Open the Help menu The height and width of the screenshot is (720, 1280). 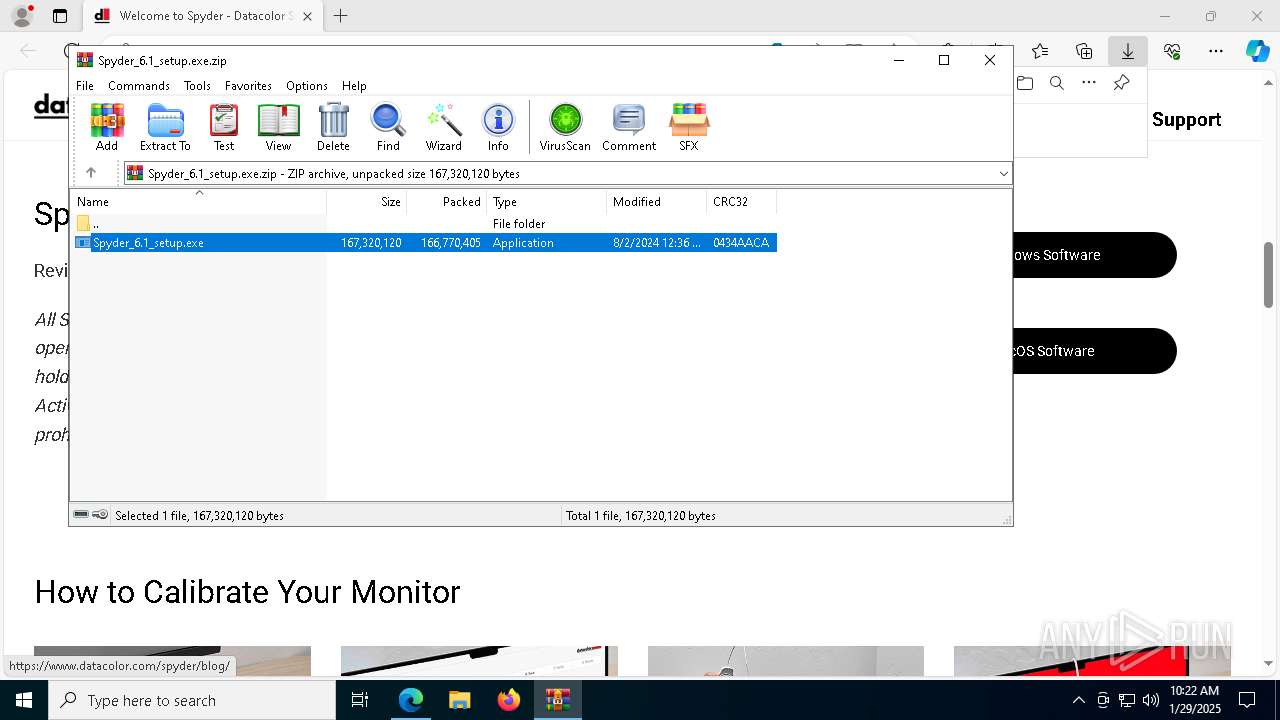[x=354, y=86]
